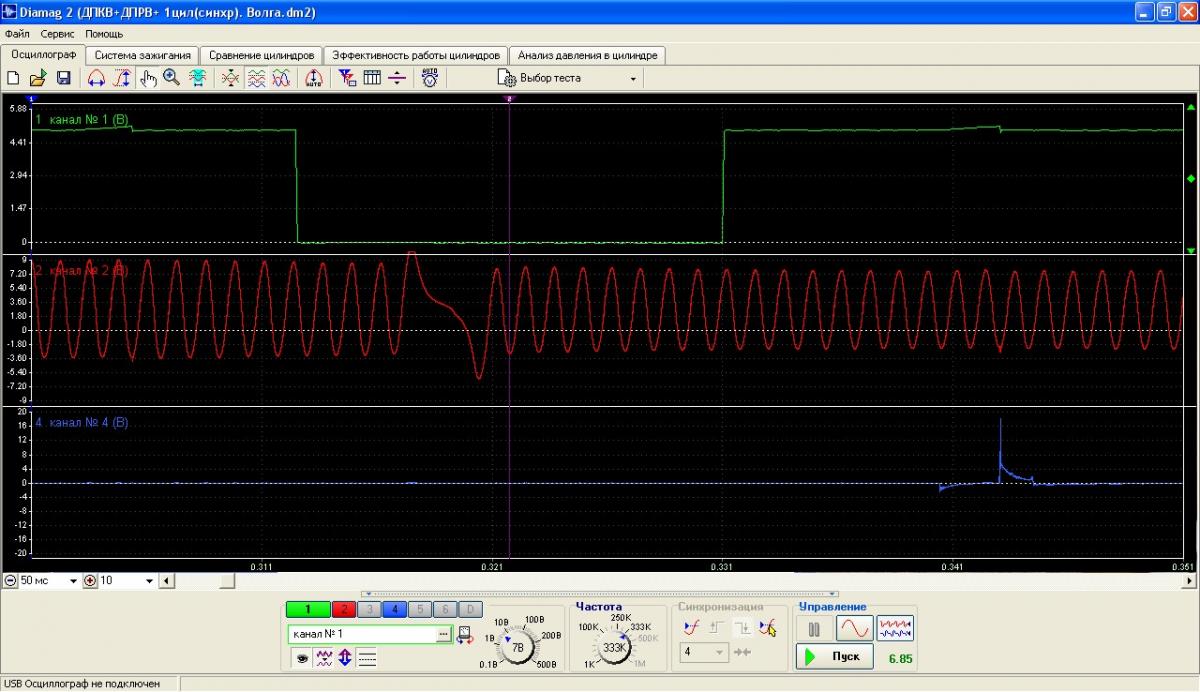
Task: Select the hand pan tool
Action: click(x=148, y=78)
